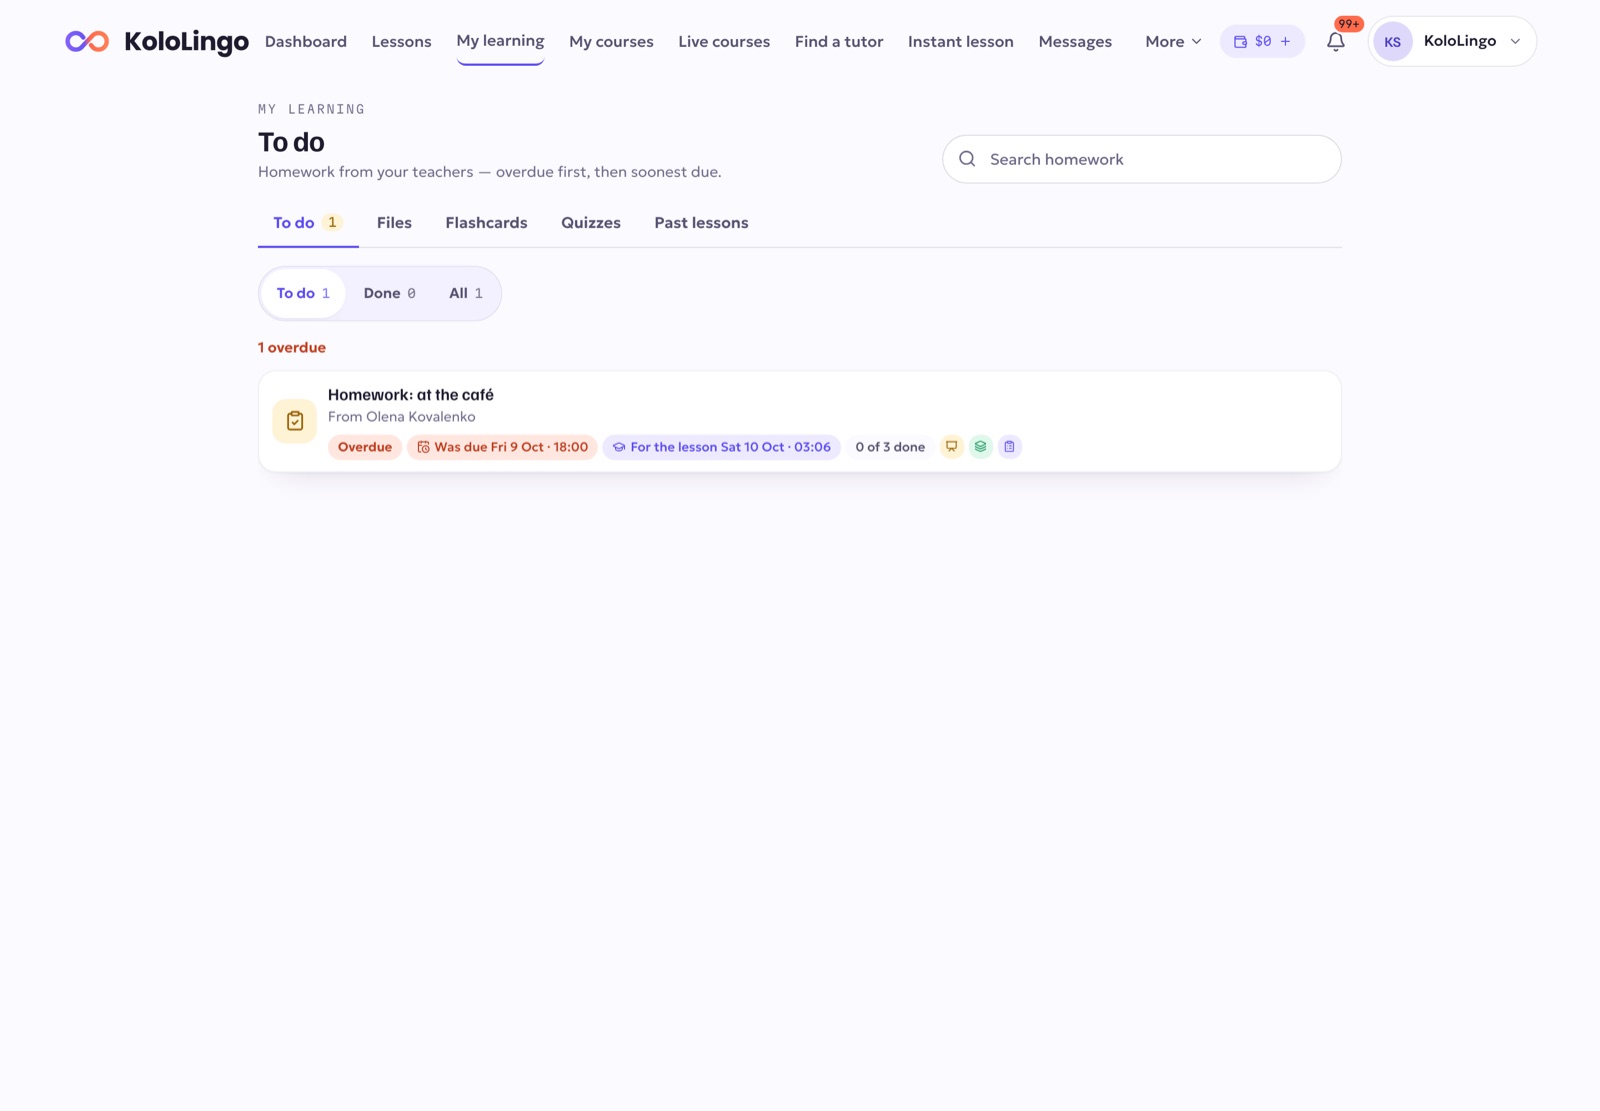Open Find a tutor
Screen dimensions: 1600x1111
click(x=839, y=41)
